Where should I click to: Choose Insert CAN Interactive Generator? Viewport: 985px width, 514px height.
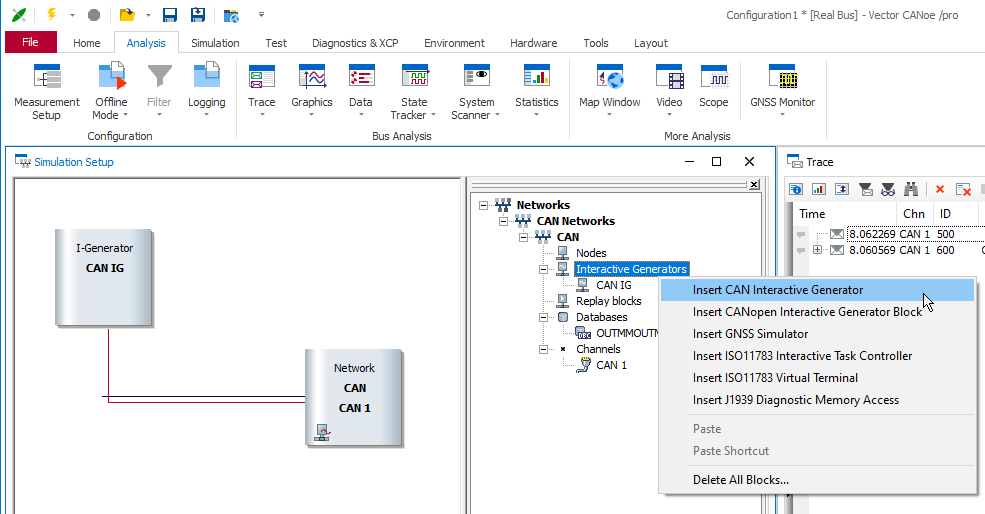(777, 290)
